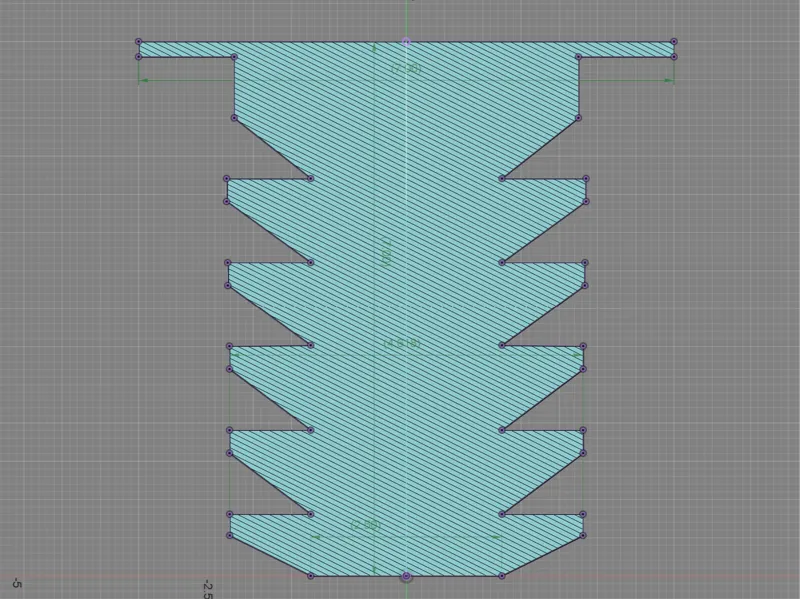Select left endpoint of the bottom base line
The width and height of the screenshot is (800, 599).
(311, 576)
